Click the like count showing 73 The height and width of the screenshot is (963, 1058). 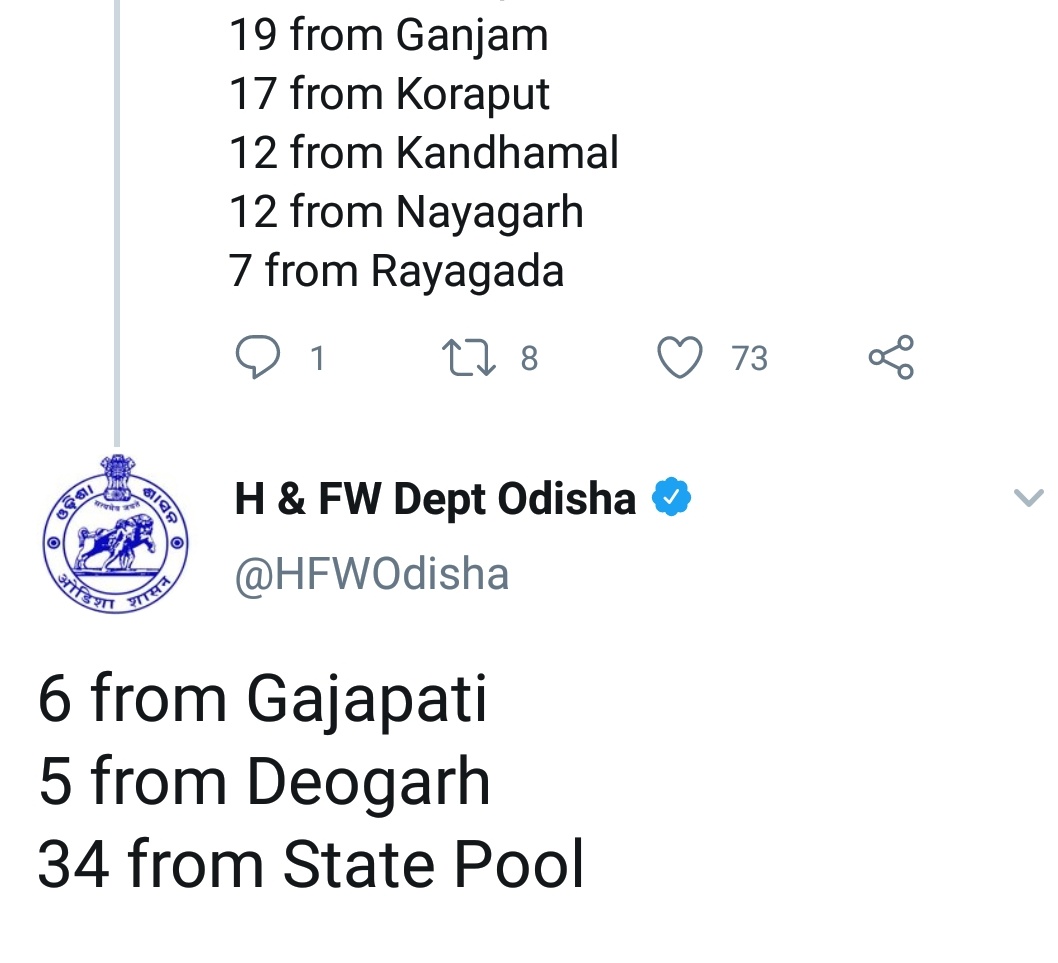[x=749, y=358]
